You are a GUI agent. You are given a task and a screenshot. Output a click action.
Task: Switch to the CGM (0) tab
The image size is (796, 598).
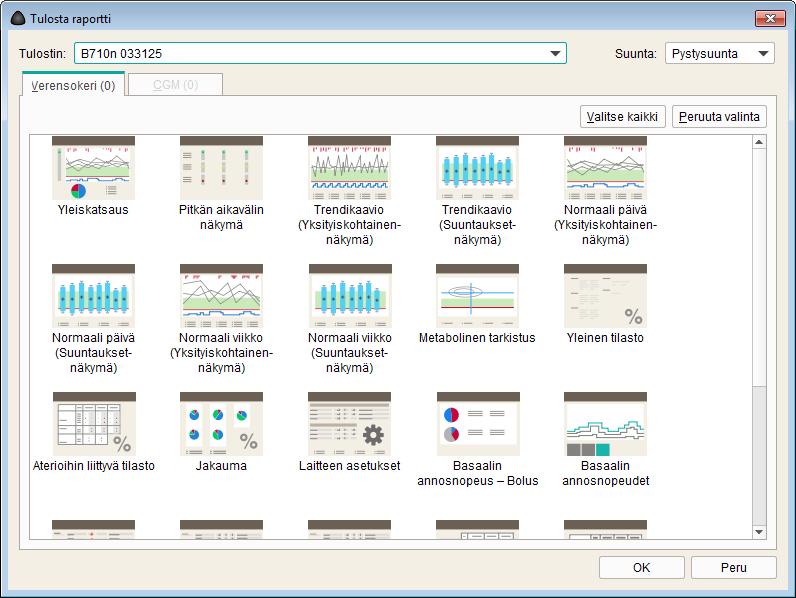[x=176, y=85]
